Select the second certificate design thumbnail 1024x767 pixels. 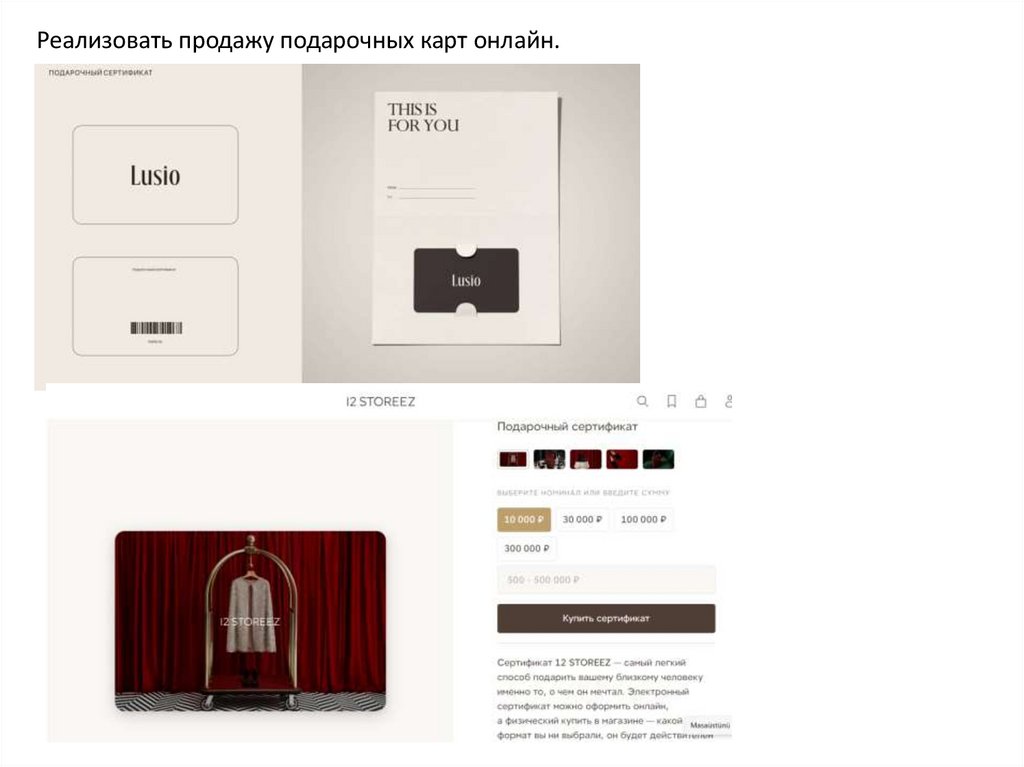(549, 459)
